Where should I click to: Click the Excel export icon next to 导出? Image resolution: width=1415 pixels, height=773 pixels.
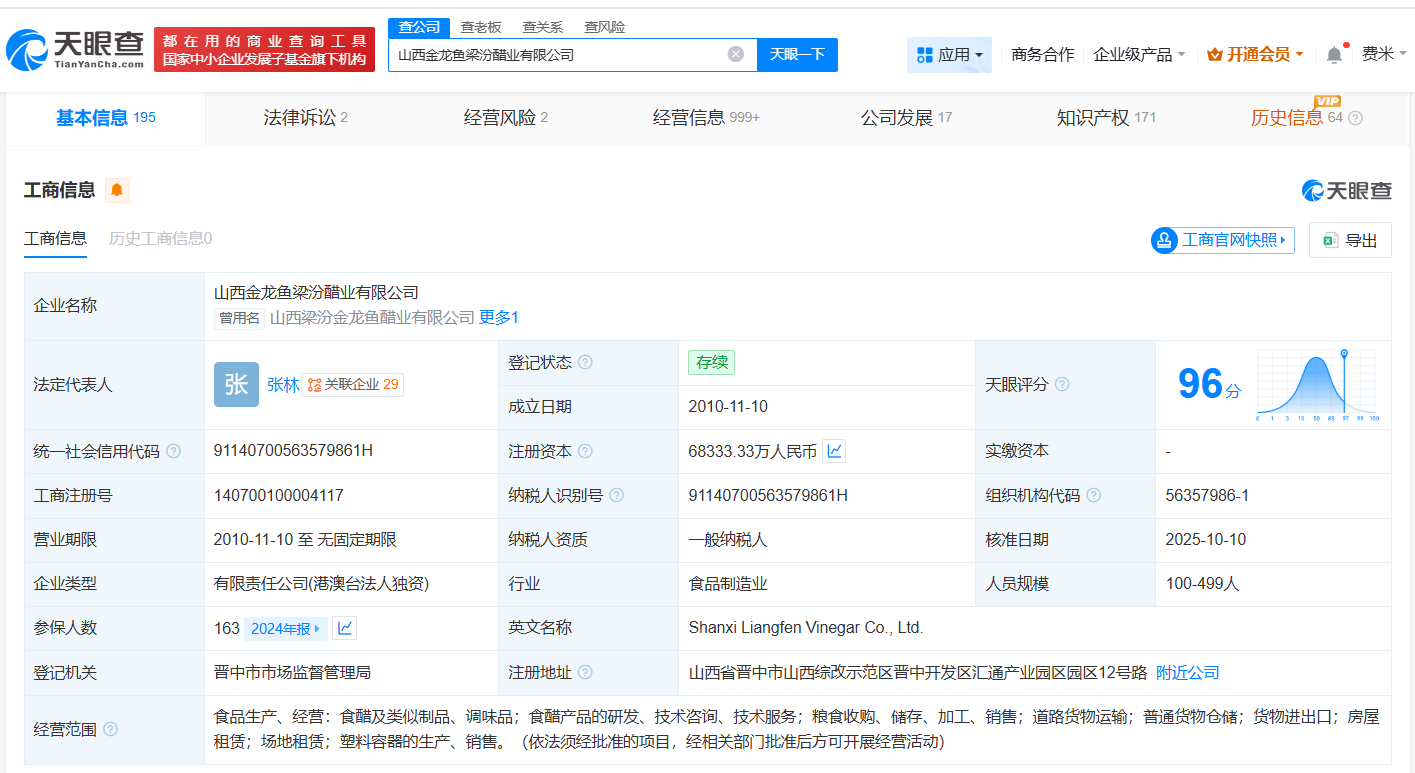coord(1329,239)
